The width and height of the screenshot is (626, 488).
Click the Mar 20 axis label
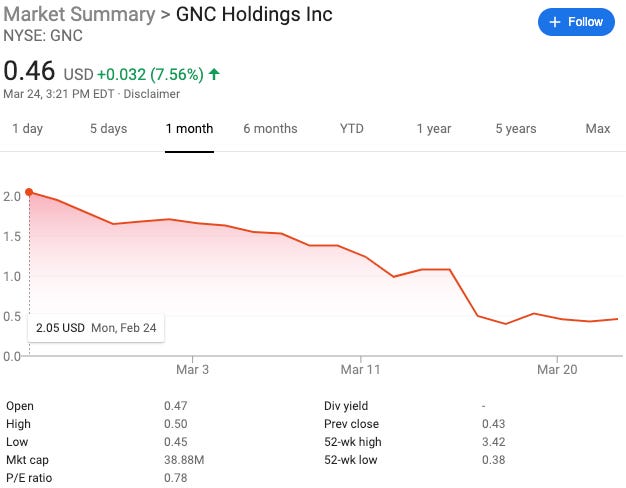(555, 370)
